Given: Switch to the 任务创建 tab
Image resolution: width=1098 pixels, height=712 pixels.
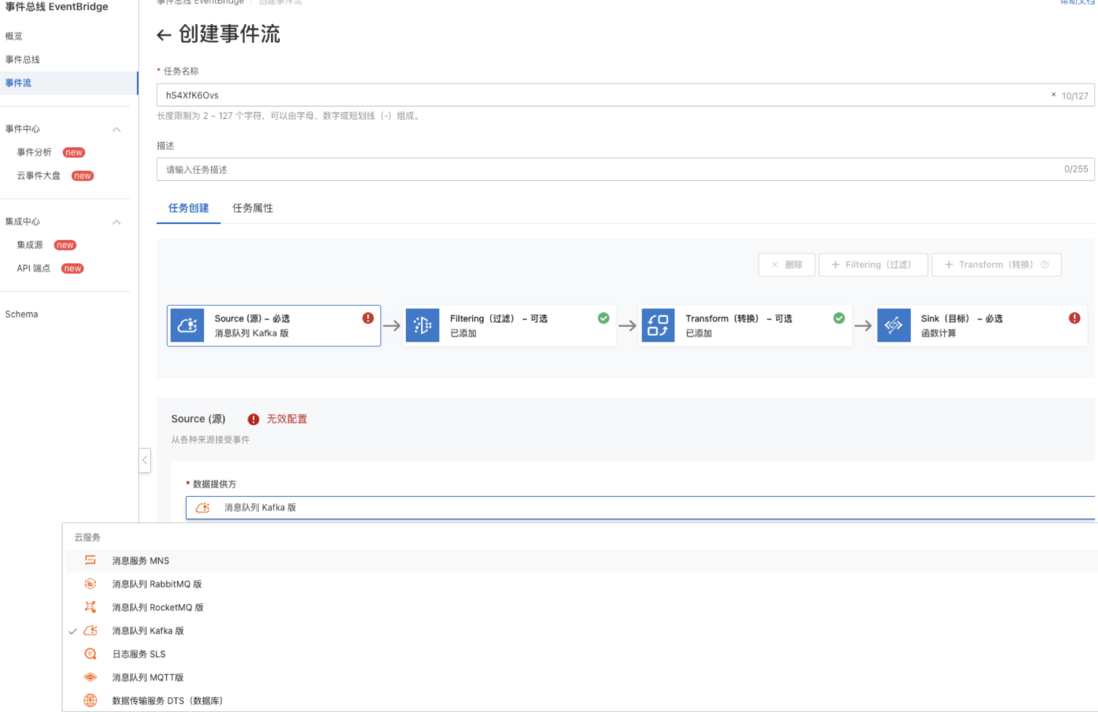Looking at the screenshot, I should [188, 208].
